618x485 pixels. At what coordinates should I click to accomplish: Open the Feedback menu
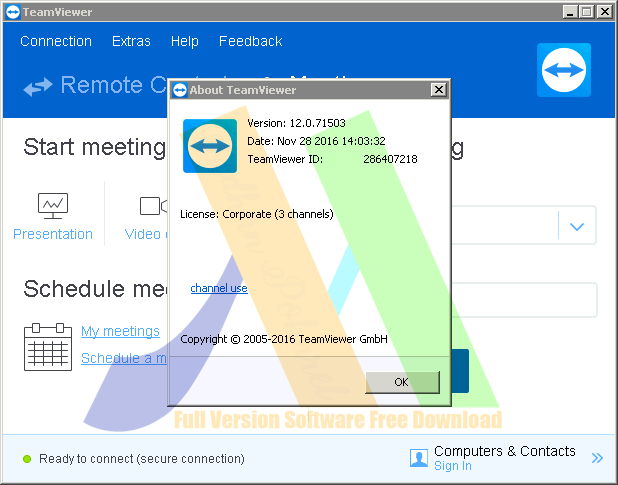(251, 41)
